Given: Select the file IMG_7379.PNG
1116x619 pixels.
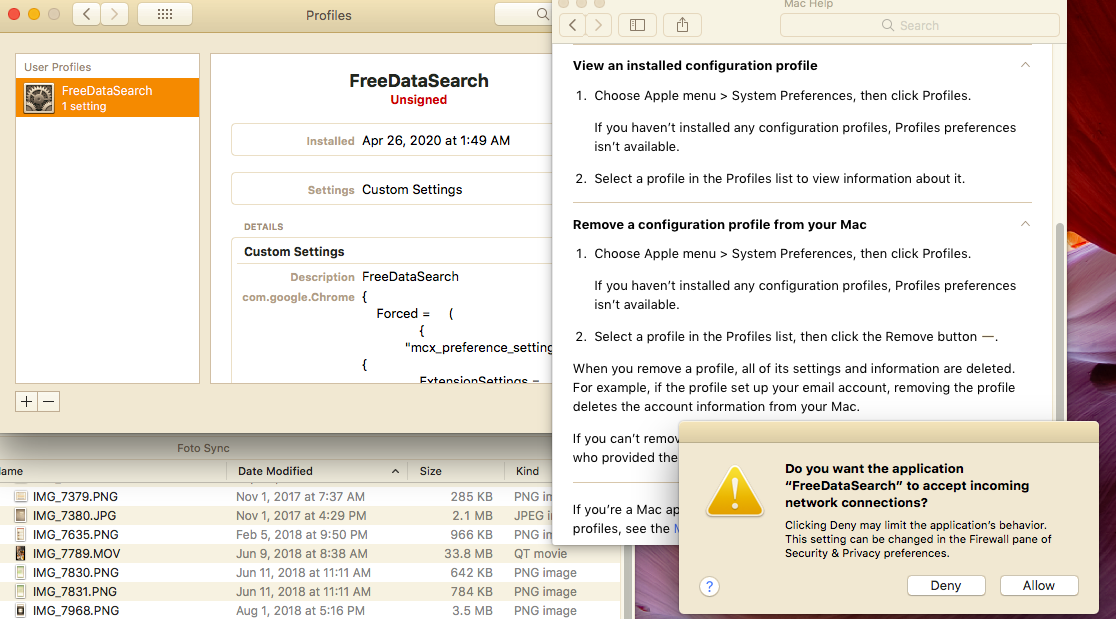Looking at the screenshot, I should pos(75,497).
